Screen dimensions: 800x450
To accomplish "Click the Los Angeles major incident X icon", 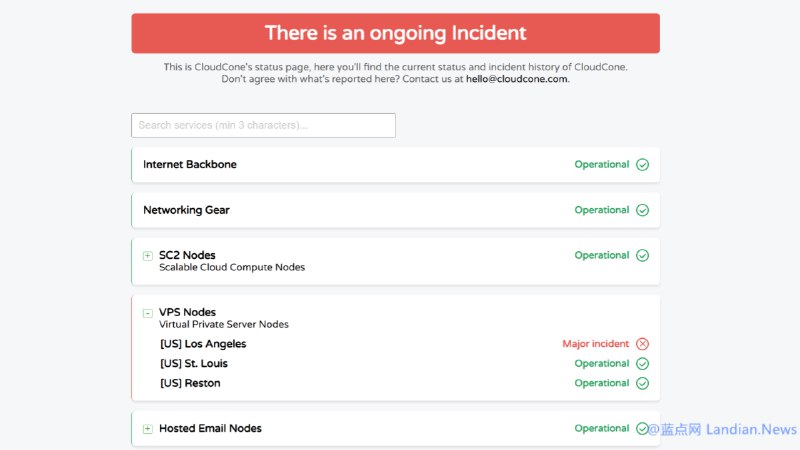I will click(x=642, y=344).
